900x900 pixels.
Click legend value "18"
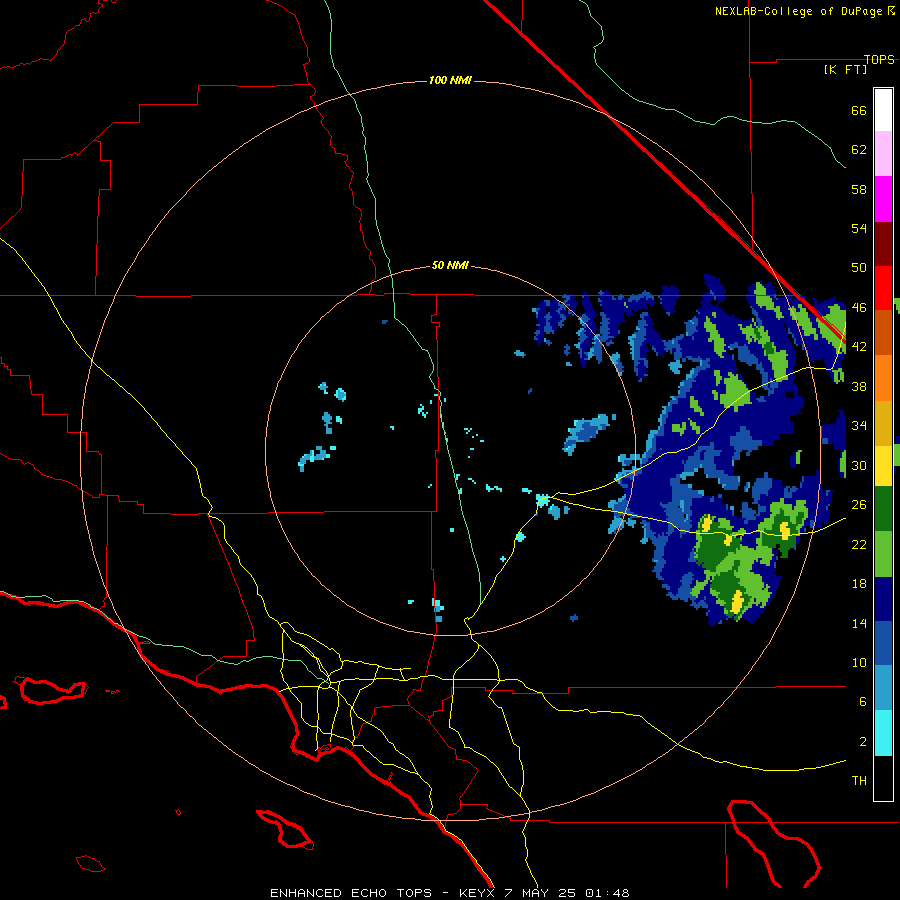pyautogui.click(x=859, y=584)
